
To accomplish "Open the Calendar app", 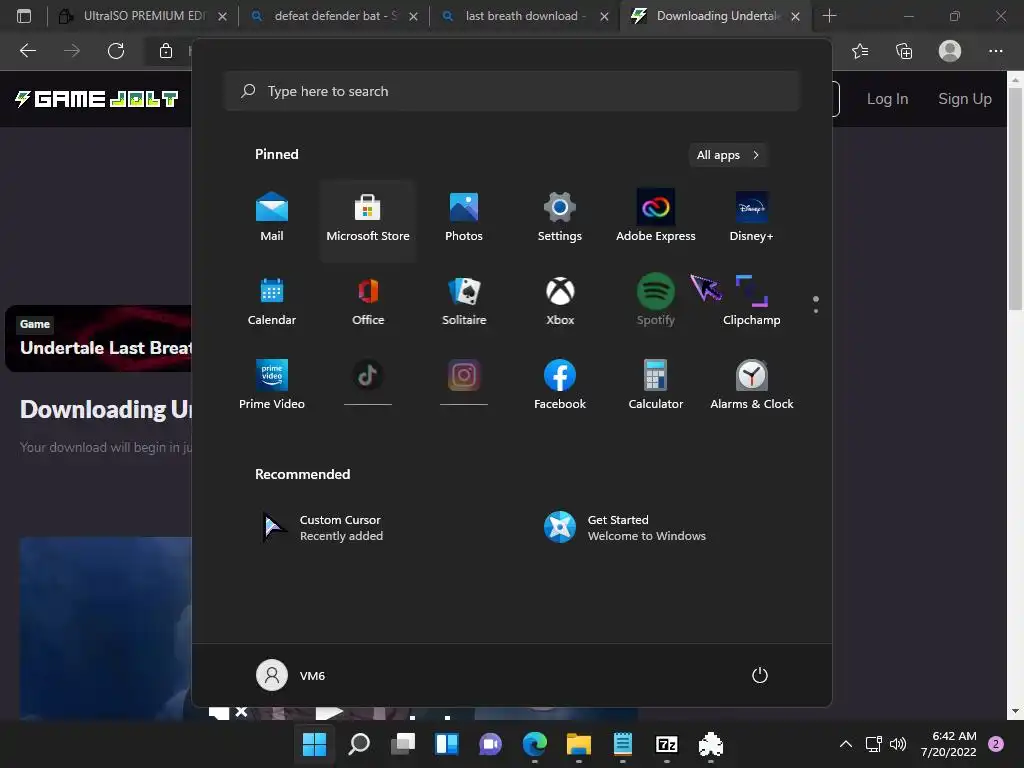I will pyautogui.click(x=272, y=302).
